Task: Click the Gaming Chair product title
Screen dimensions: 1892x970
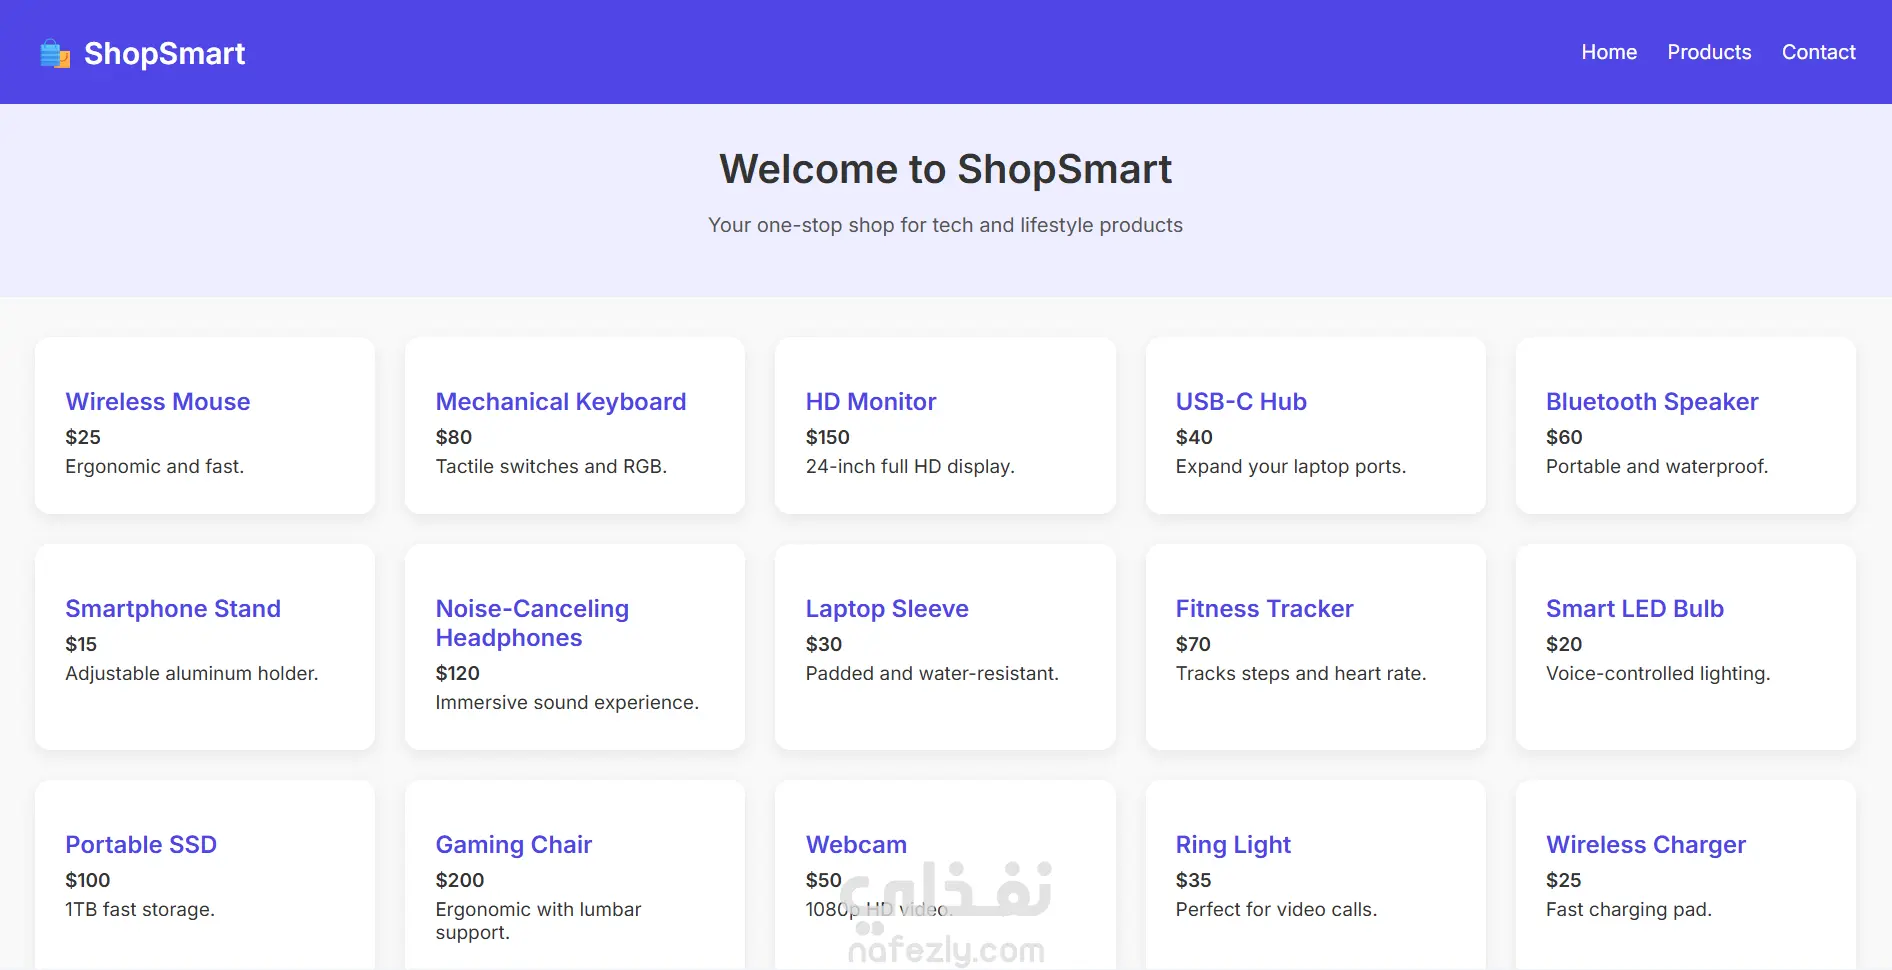Action: [513, 845]
